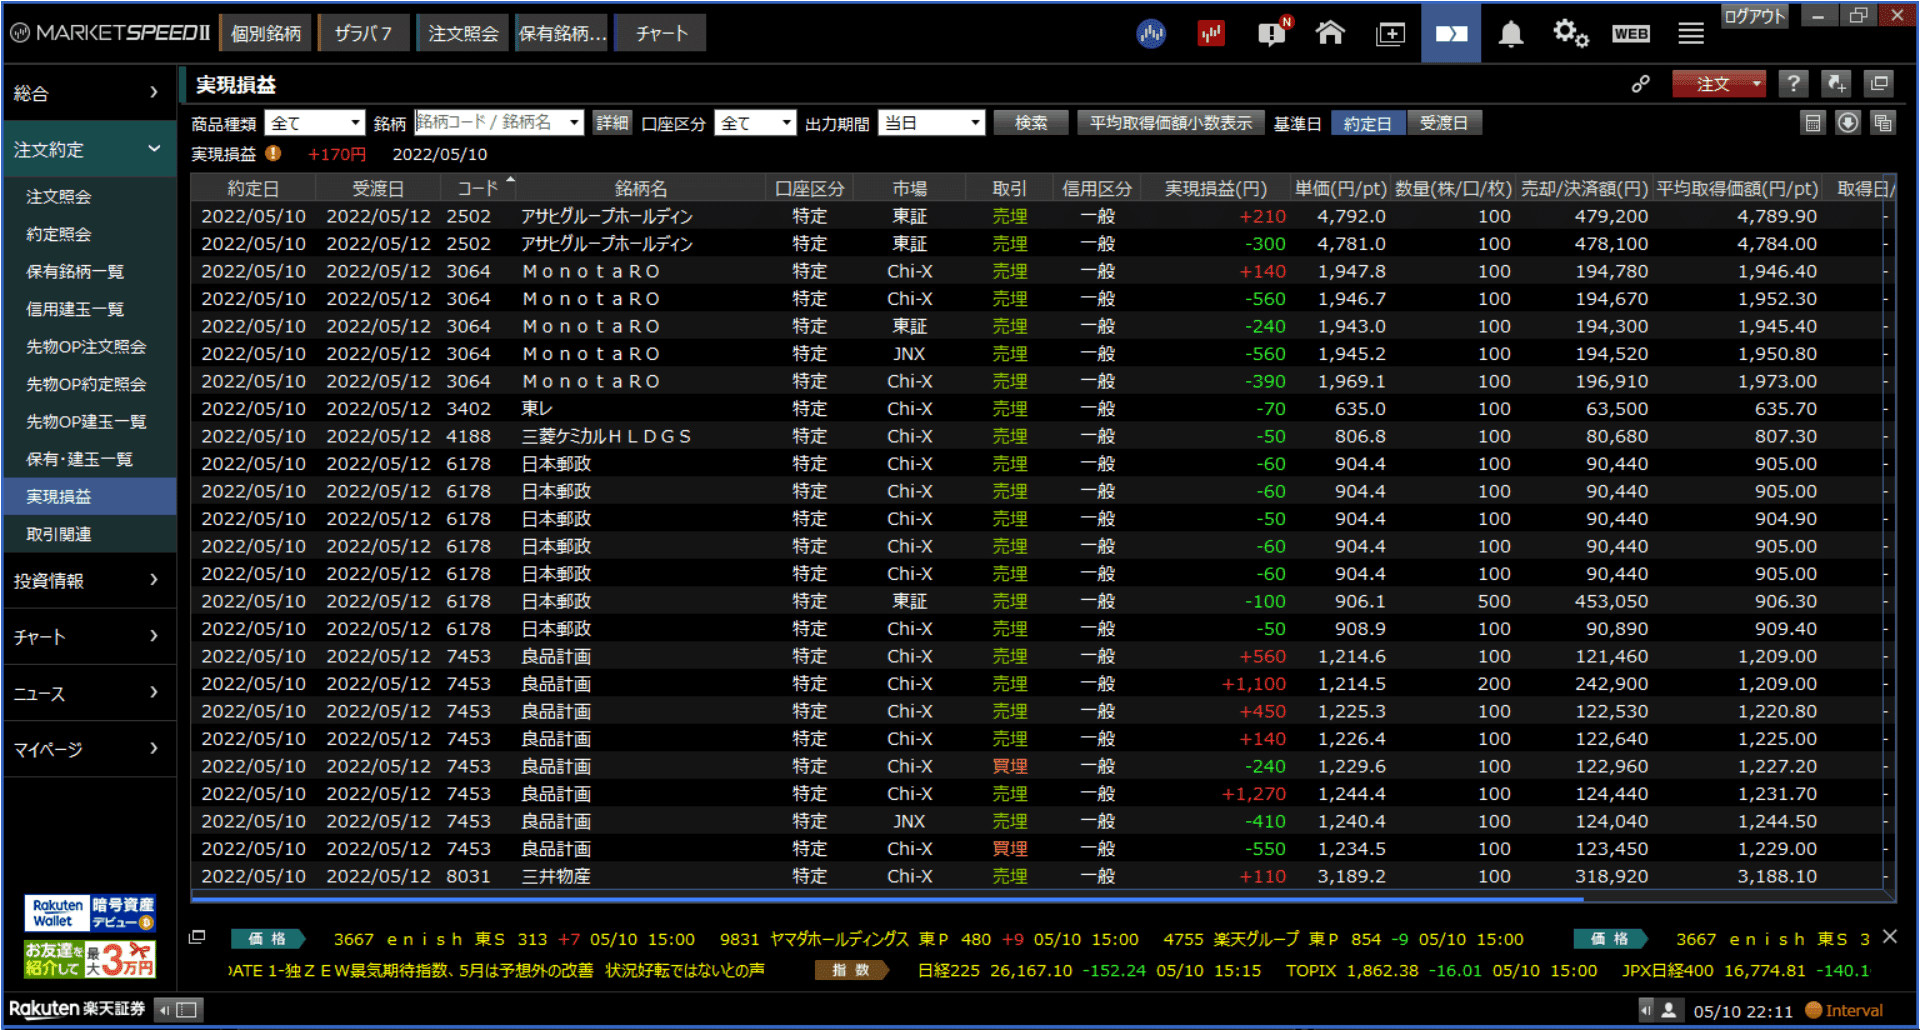Open 先物OP注文照会 in the sidebar

pyautogui.click(x=89, y=346)
